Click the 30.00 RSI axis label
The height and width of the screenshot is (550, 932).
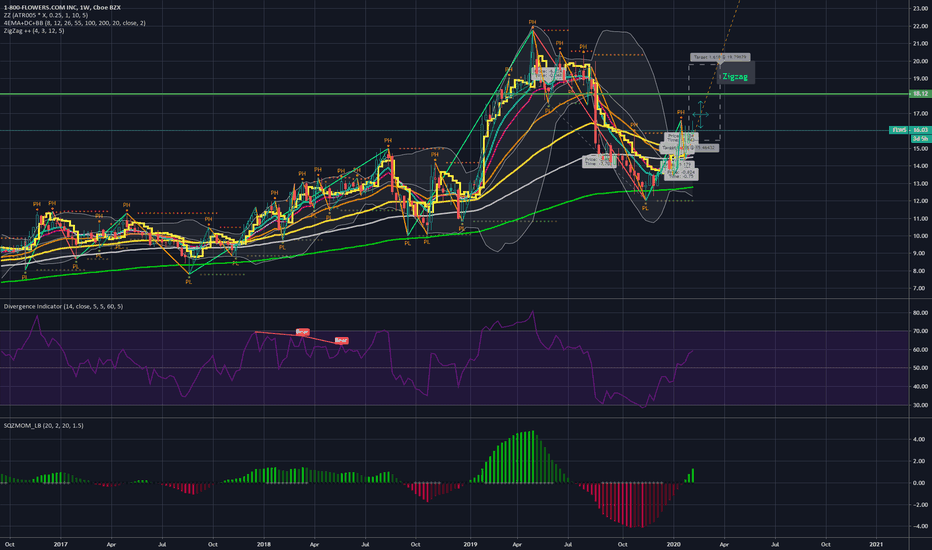pos(921,406)
